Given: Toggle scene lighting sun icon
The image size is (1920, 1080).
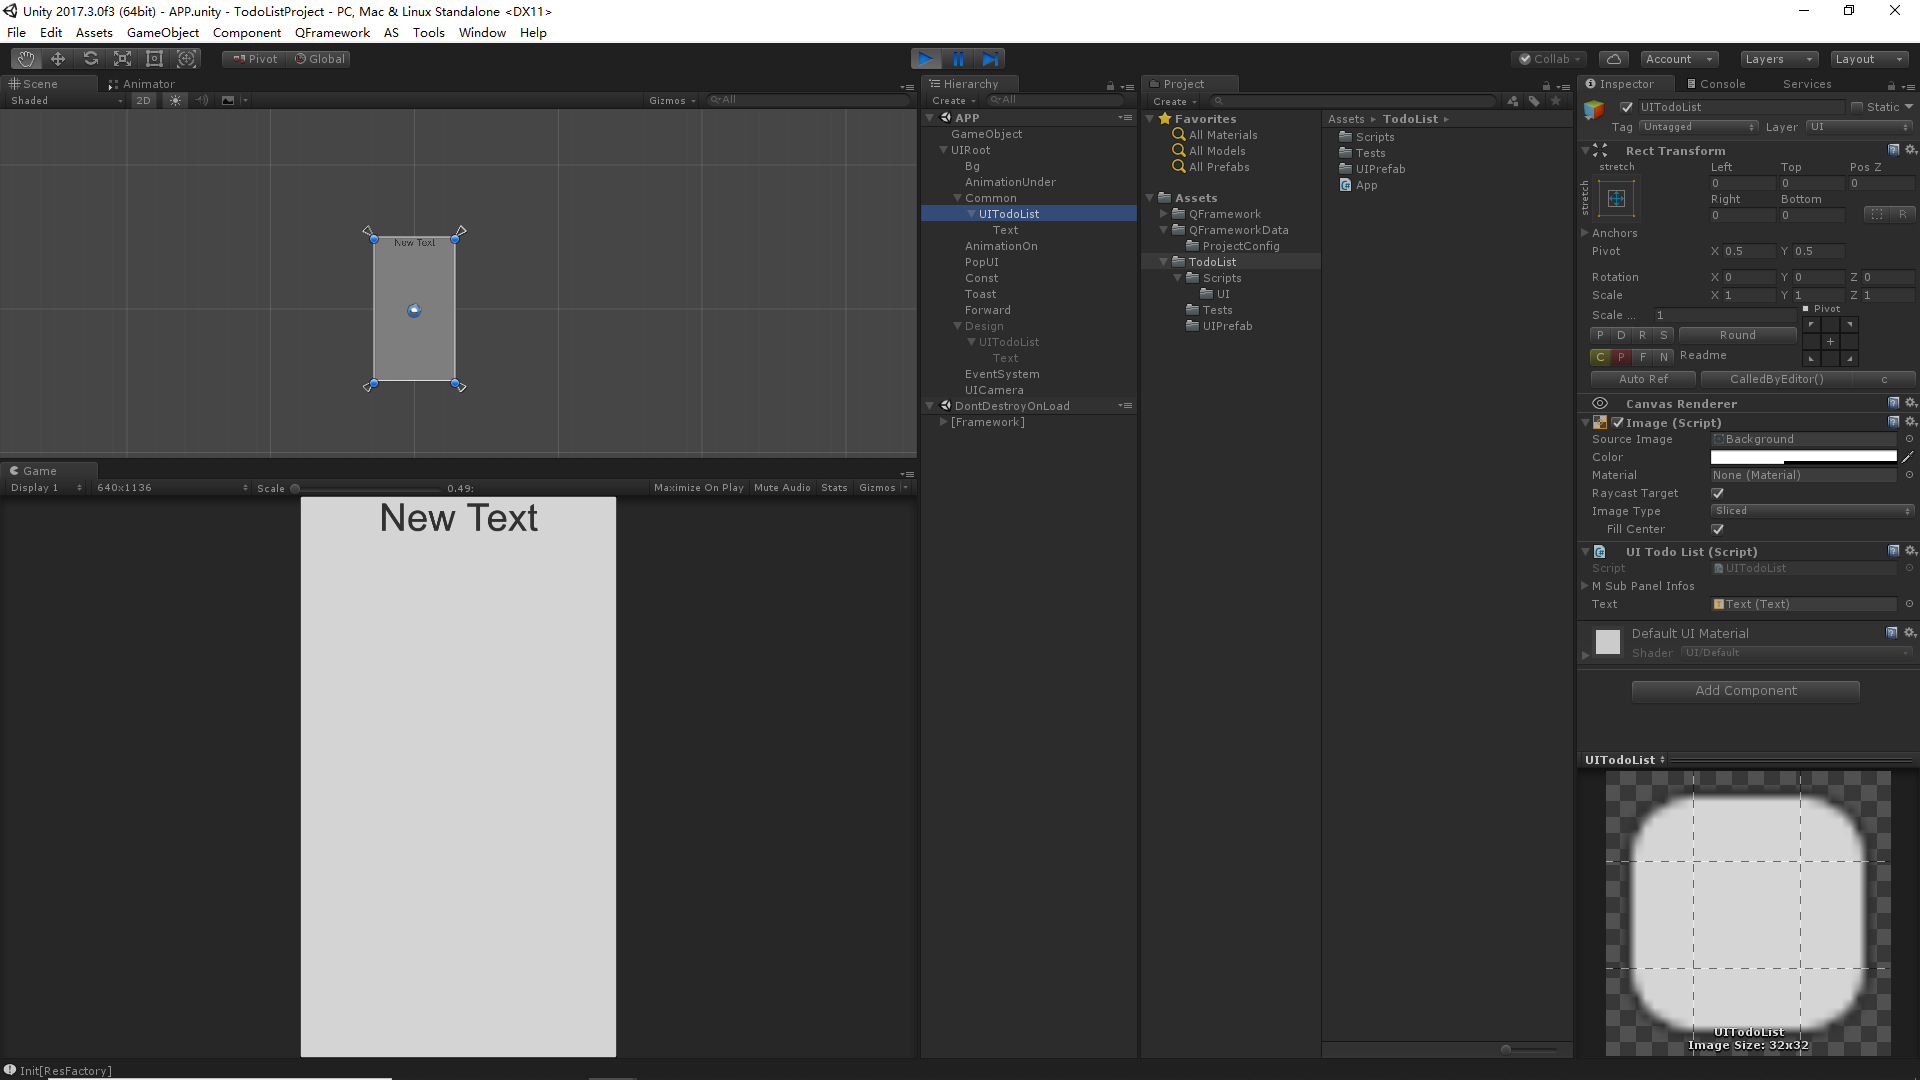Looking at the screenshot, I should click(176, 100).
